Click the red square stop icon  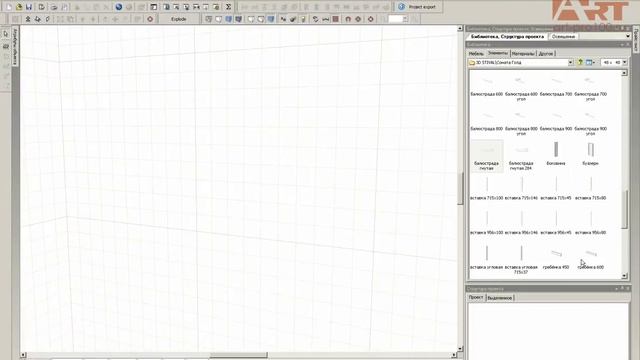336,19
